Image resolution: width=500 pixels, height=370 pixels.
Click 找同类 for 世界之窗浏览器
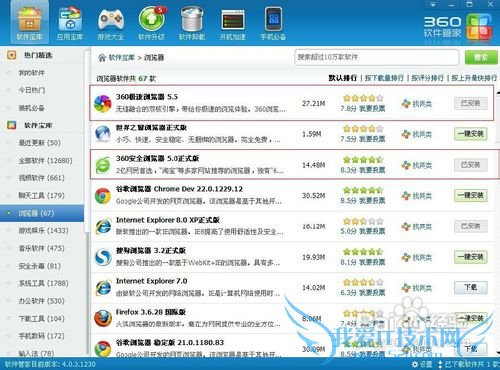[417, 134]
